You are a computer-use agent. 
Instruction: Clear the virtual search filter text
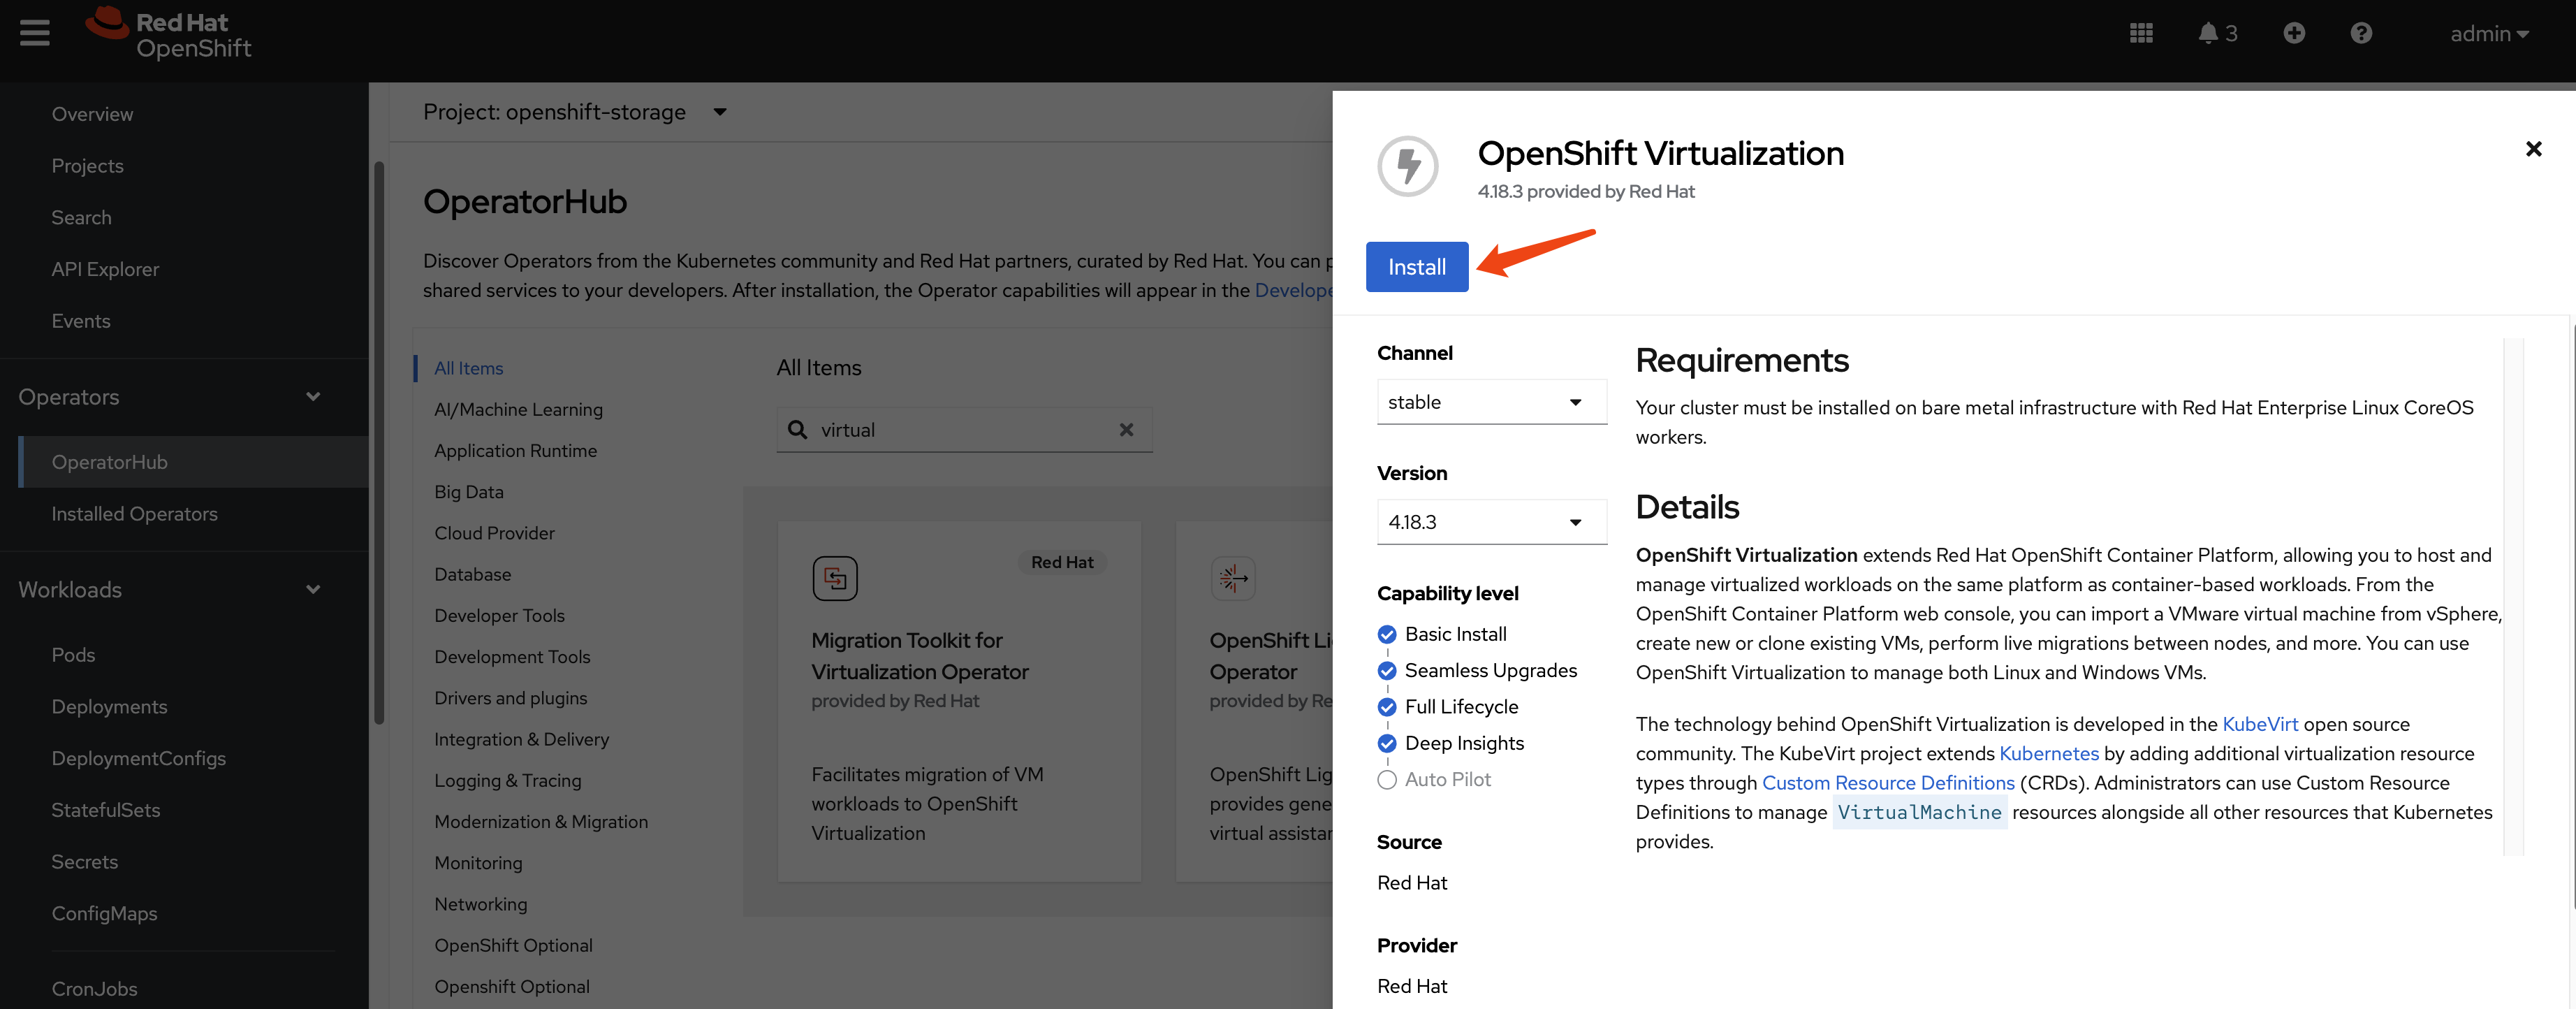(x=1126, y=430)
